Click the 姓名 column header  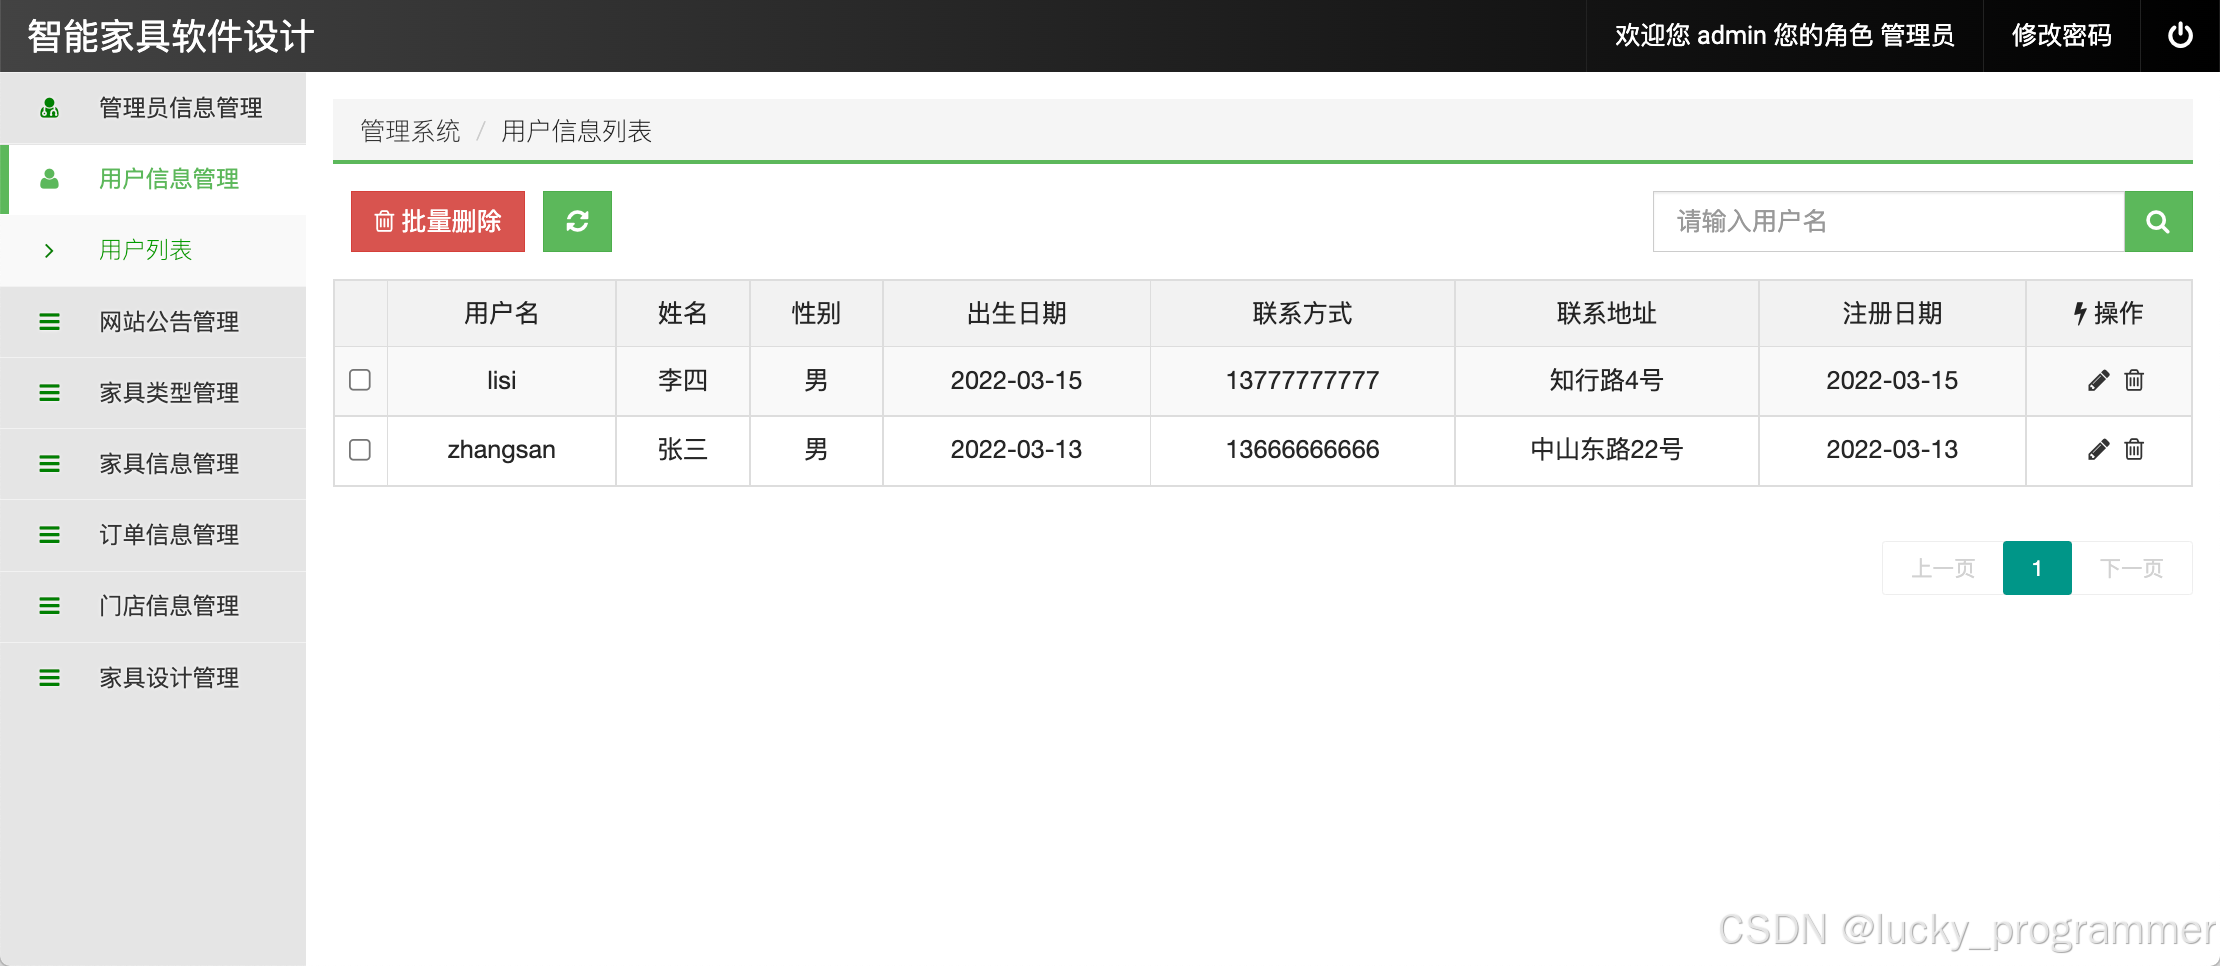tap(682, 313)
